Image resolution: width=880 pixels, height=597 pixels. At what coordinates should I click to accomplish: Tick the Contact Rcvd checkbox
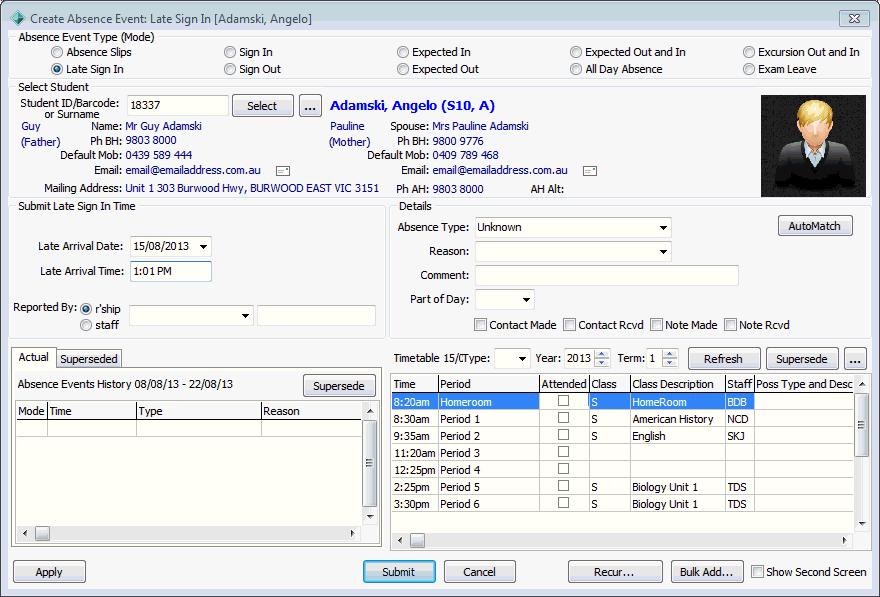[570, 325]
